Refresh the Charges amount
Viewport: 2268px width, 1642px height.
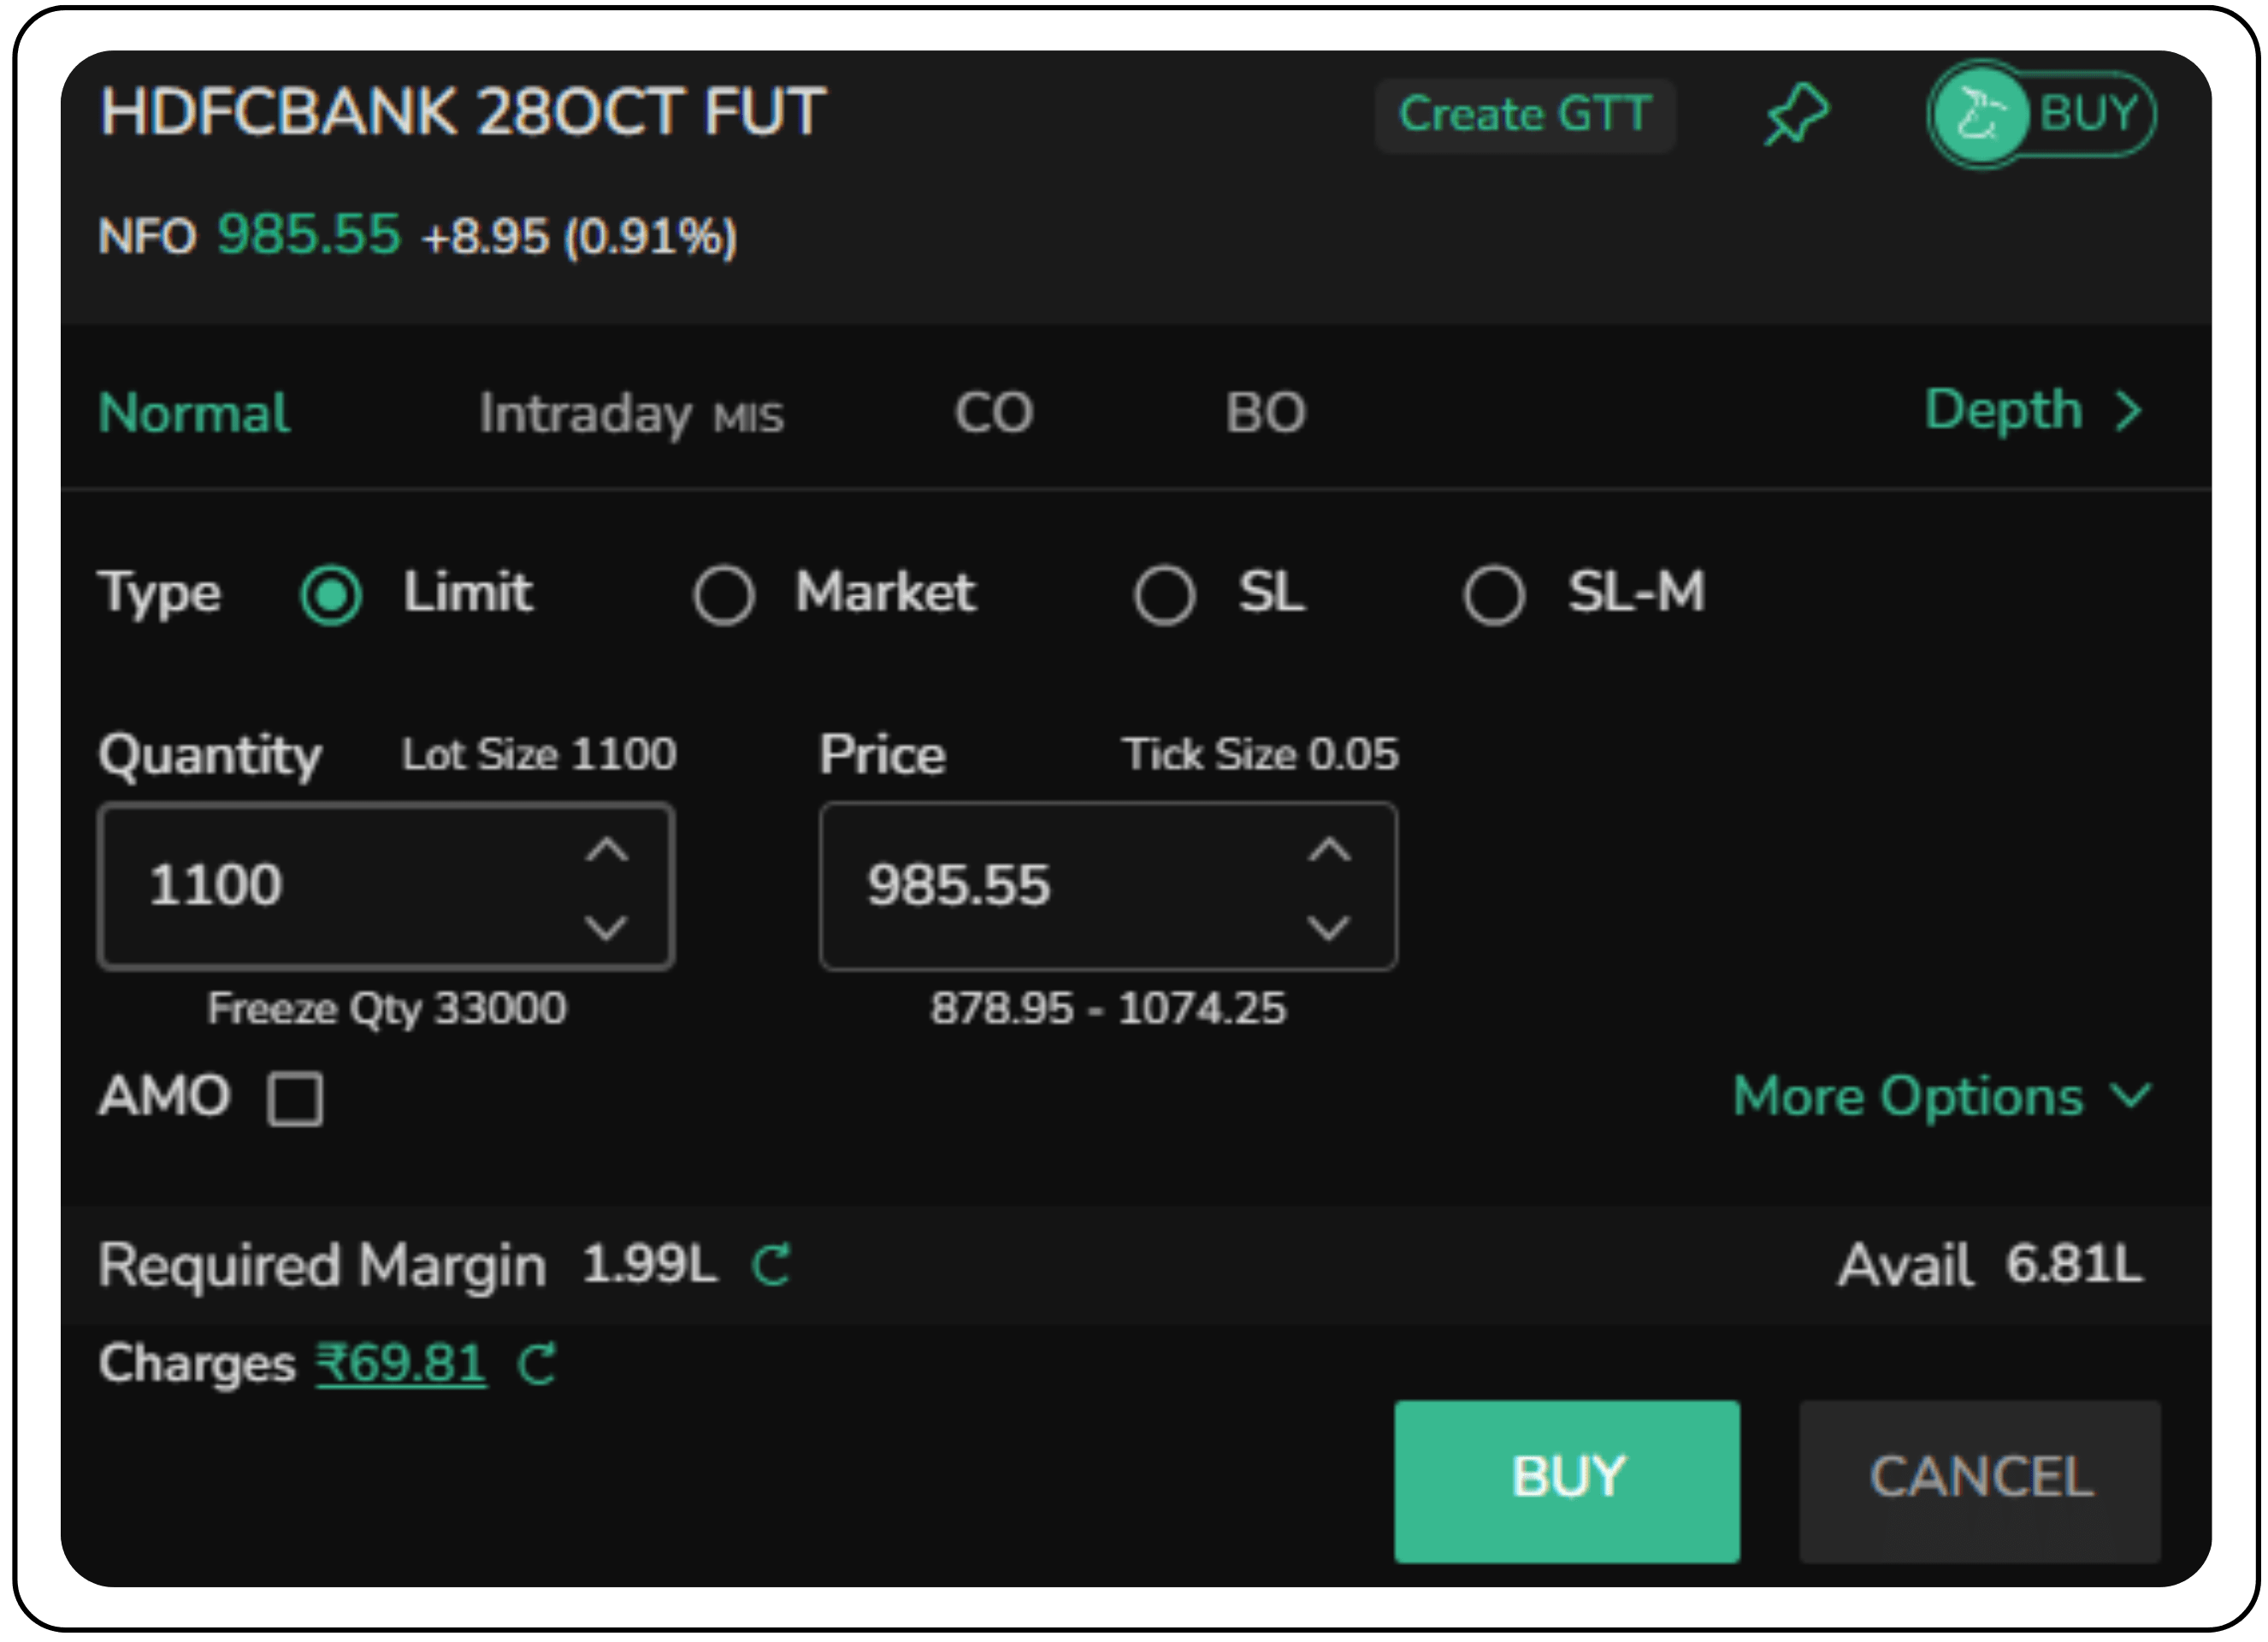[x=537, y=1364]
